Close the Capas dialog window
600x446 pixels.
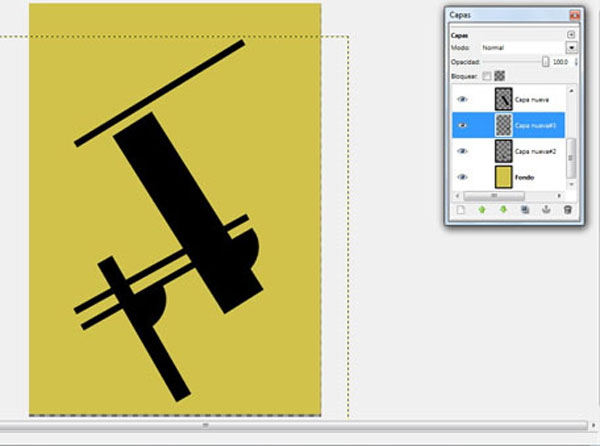coord(574,15)
